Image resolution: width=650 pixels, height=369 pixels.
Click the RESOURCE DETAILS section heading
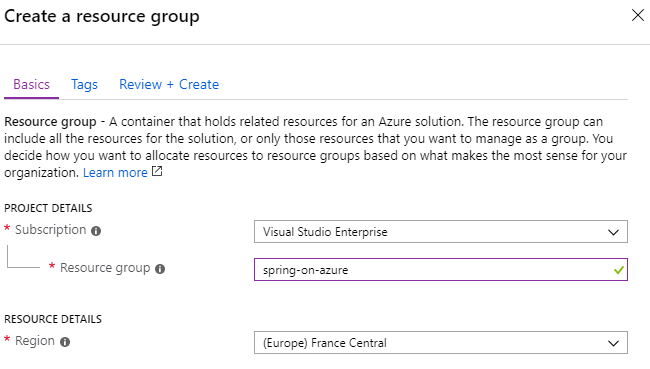tap(53, 319)
